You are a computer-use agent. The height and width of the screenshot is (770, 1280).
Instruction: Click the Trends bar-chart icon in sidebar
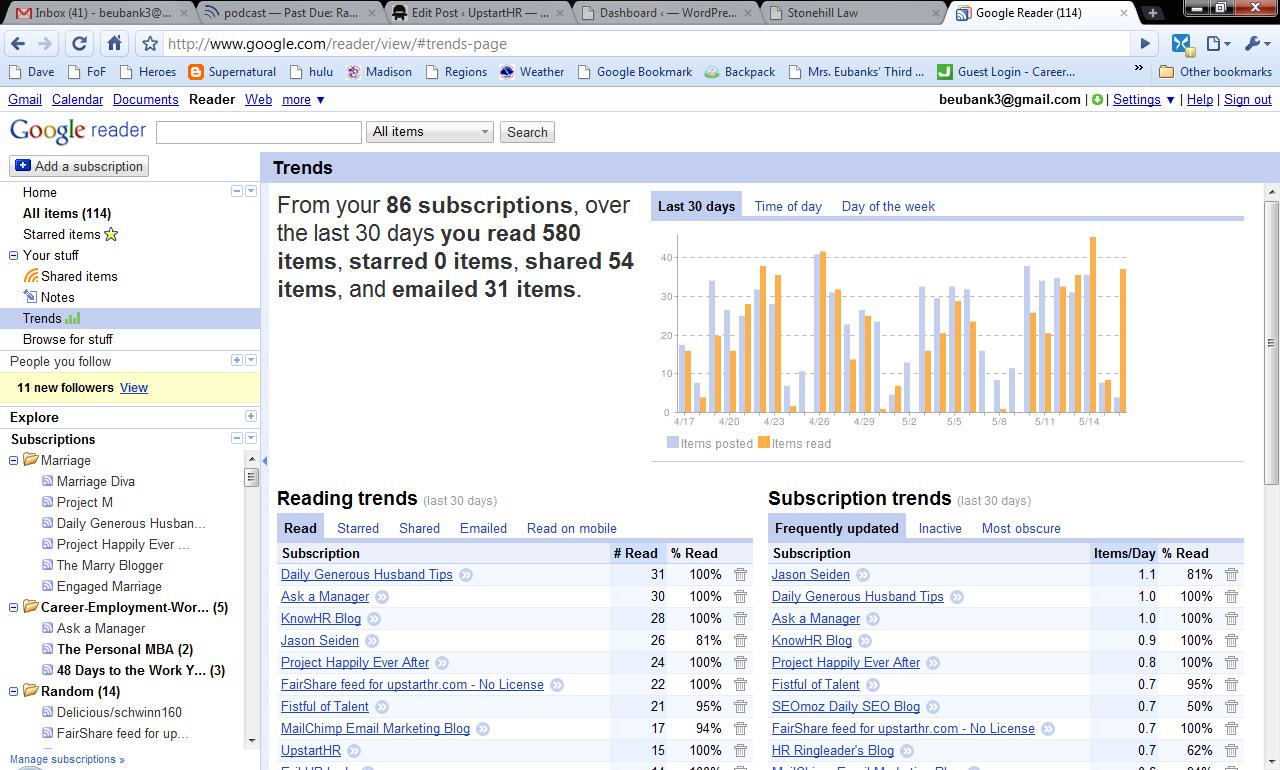(x=72, y=318)
